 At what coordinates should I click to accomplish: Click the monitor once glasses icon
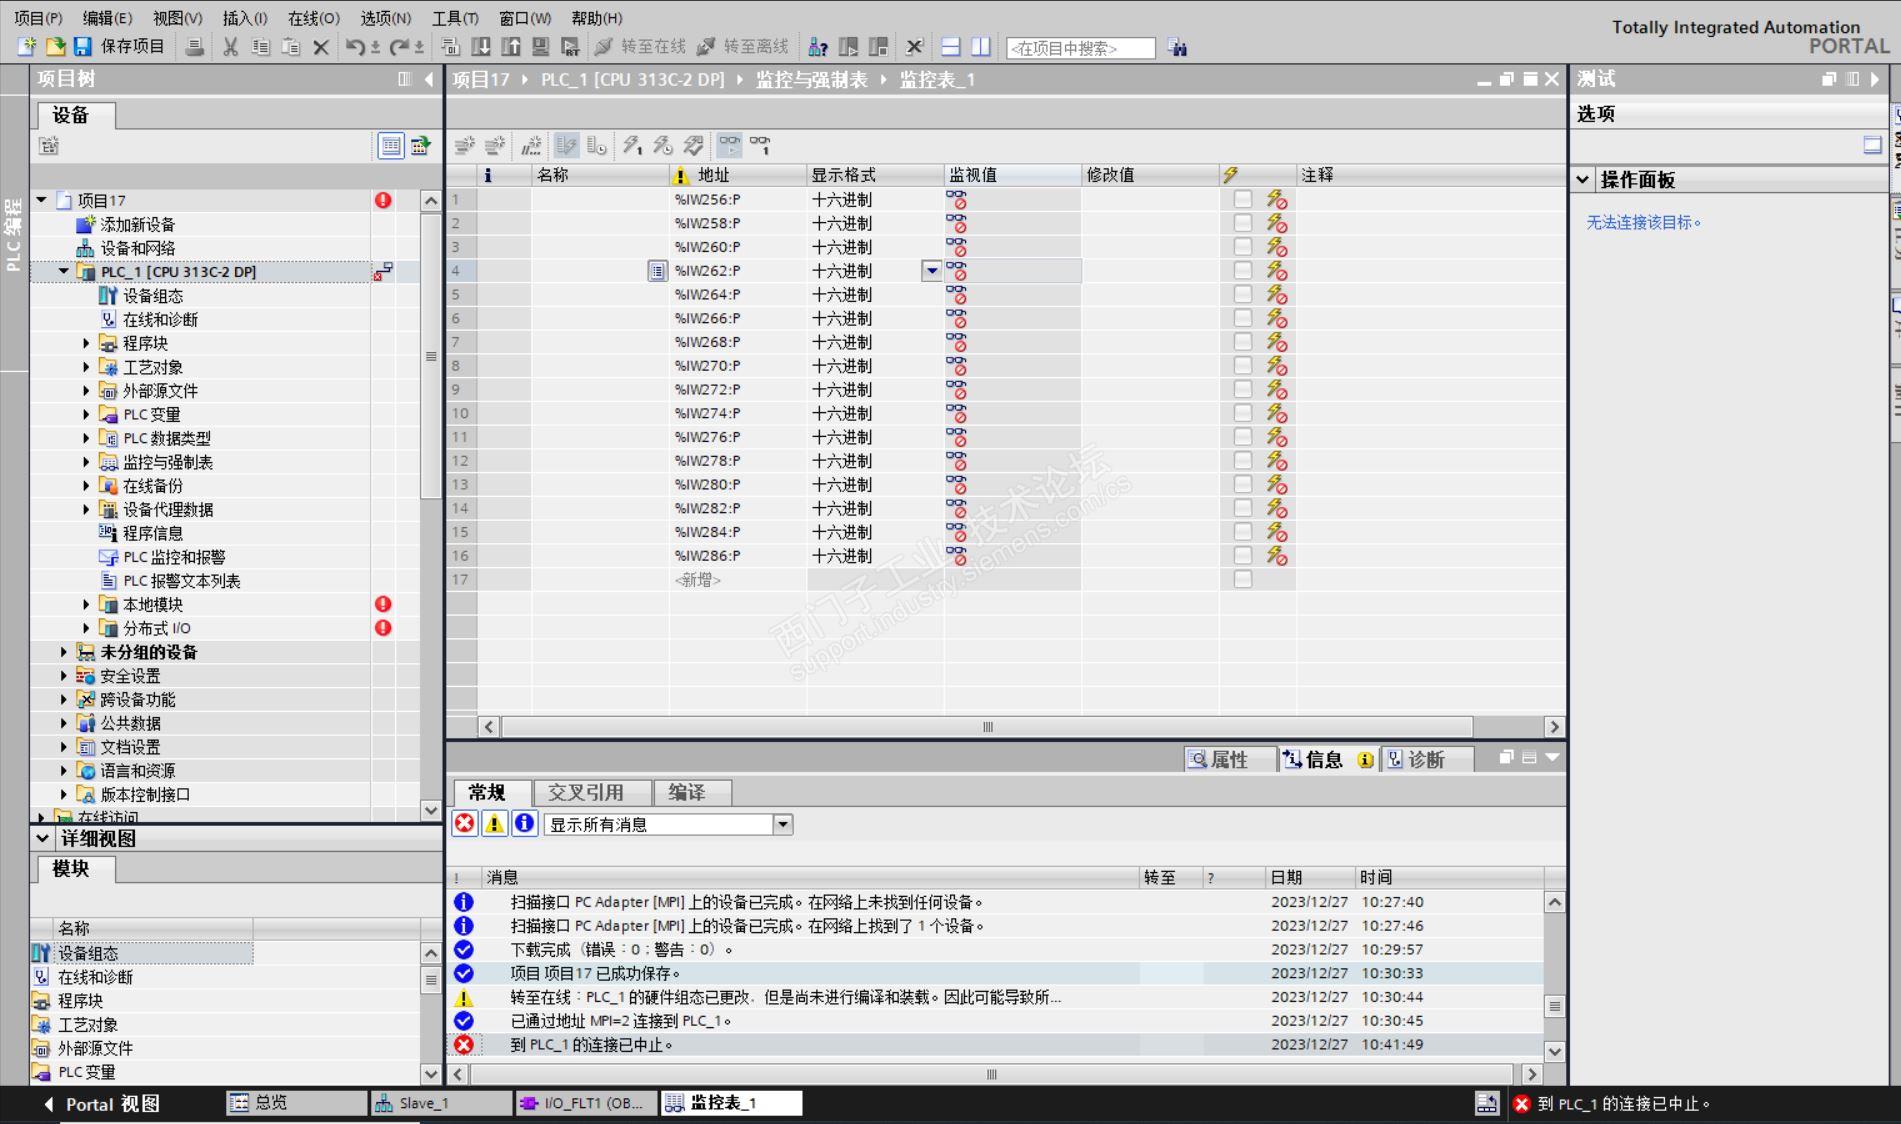click(761, 146)
